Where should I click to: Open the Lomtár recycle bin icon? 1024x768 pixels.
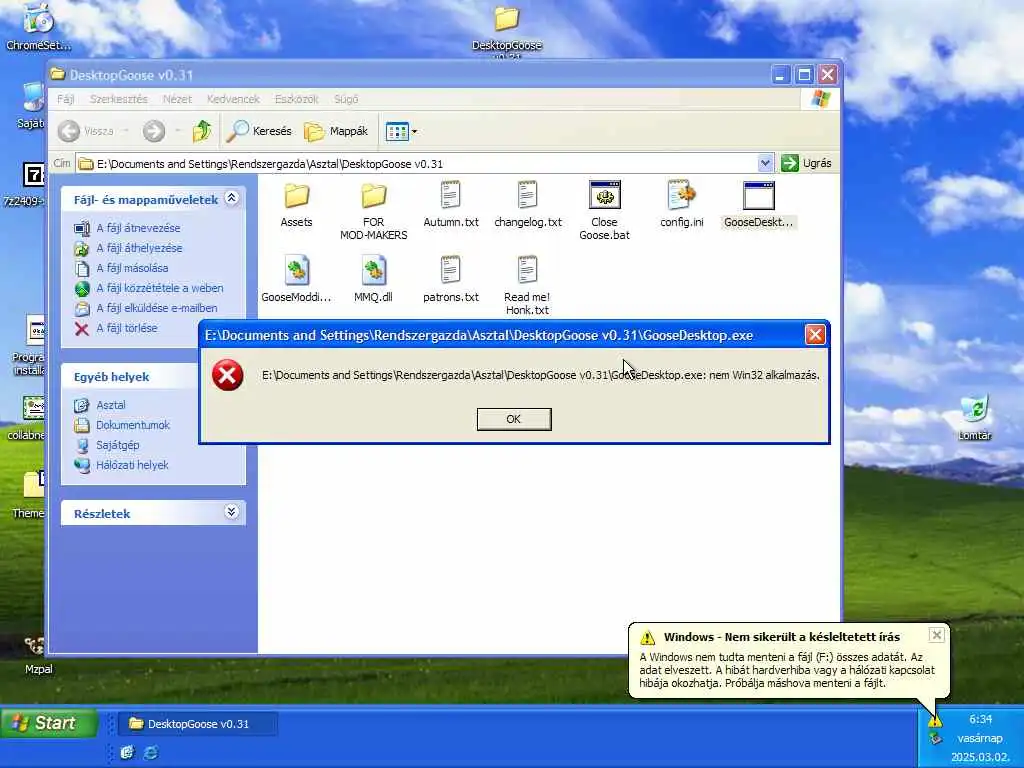point(975,417)
